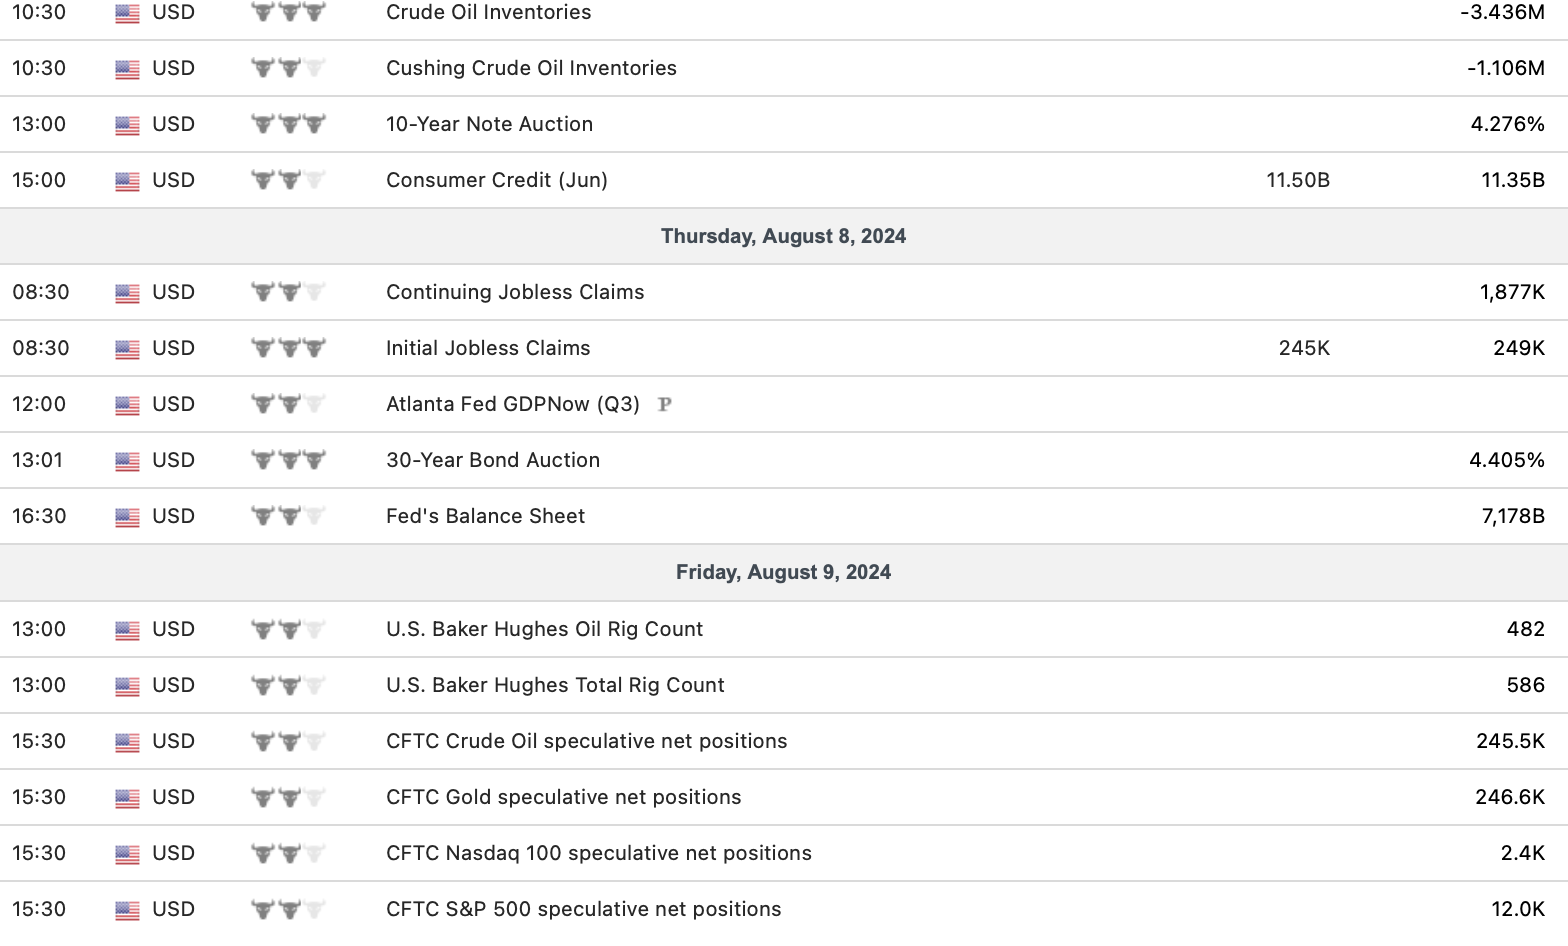
Task: Click the US flag in the Cushing Crude Oil Inventories row
Action: (127, 69)
